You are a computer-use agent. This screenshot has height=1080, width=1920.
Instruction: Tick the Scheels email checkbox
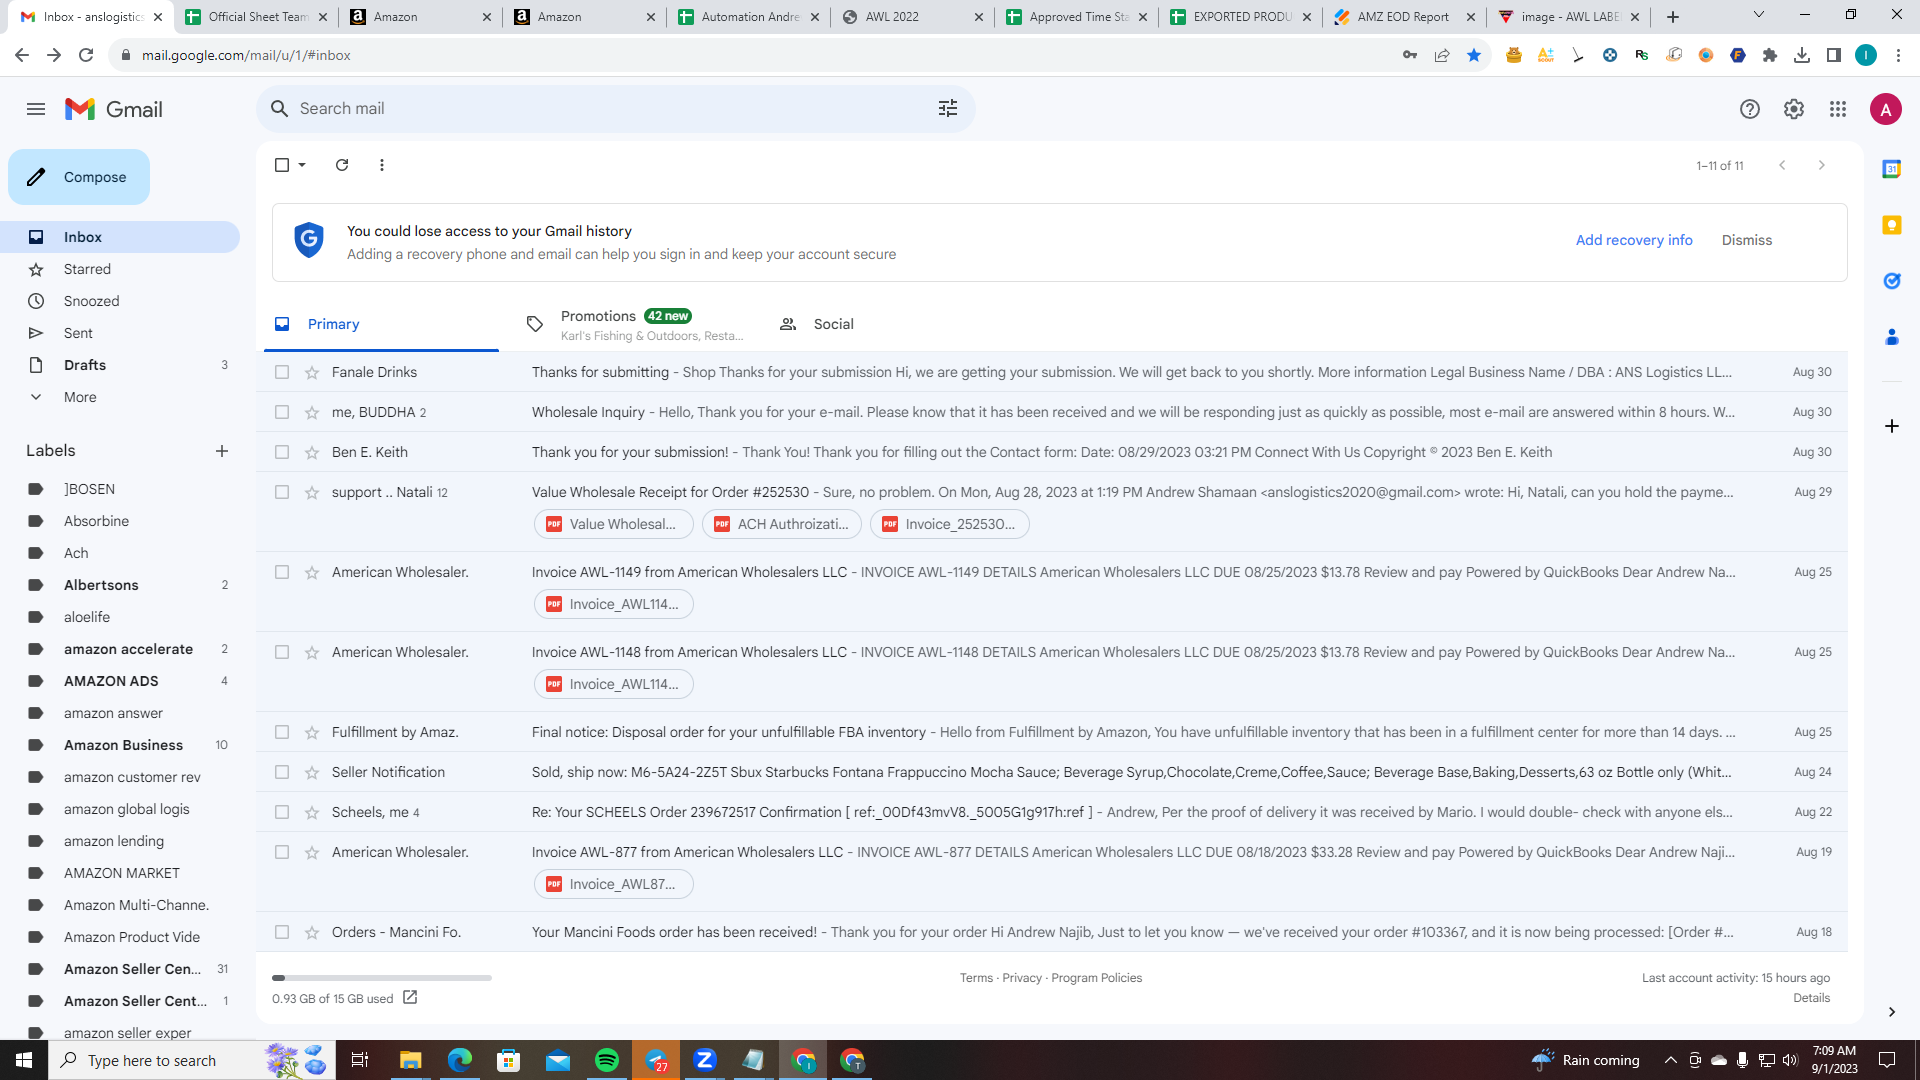click(x=282, y=812)
